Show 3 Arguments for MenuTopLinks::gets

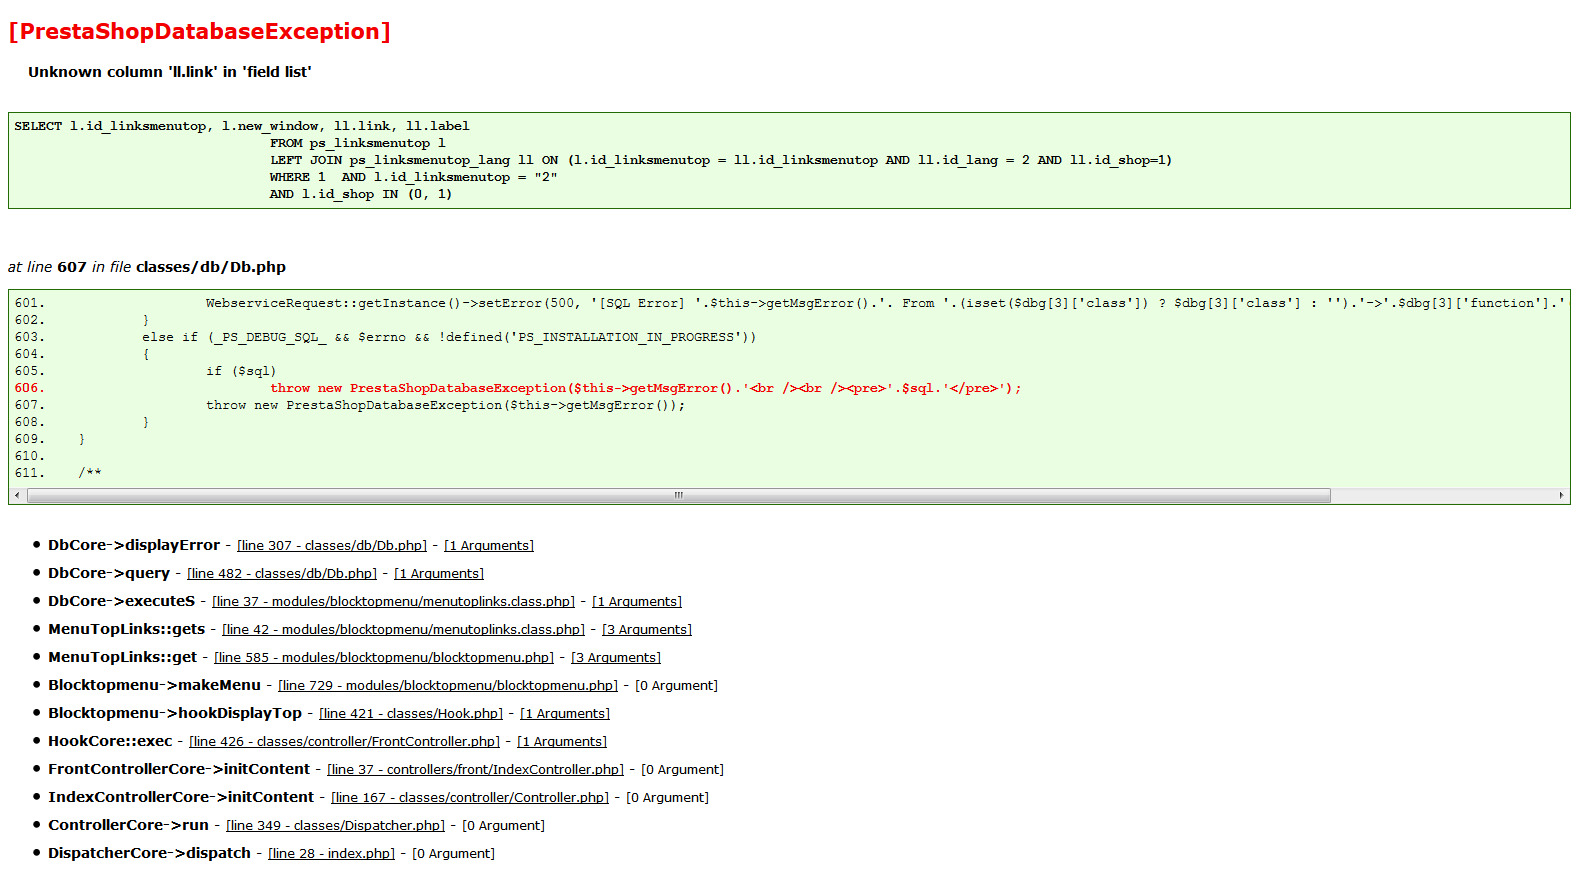pos(647,630)
